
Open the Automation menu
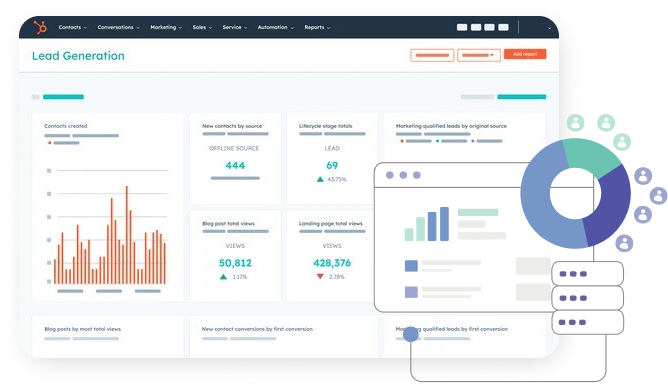276,27
